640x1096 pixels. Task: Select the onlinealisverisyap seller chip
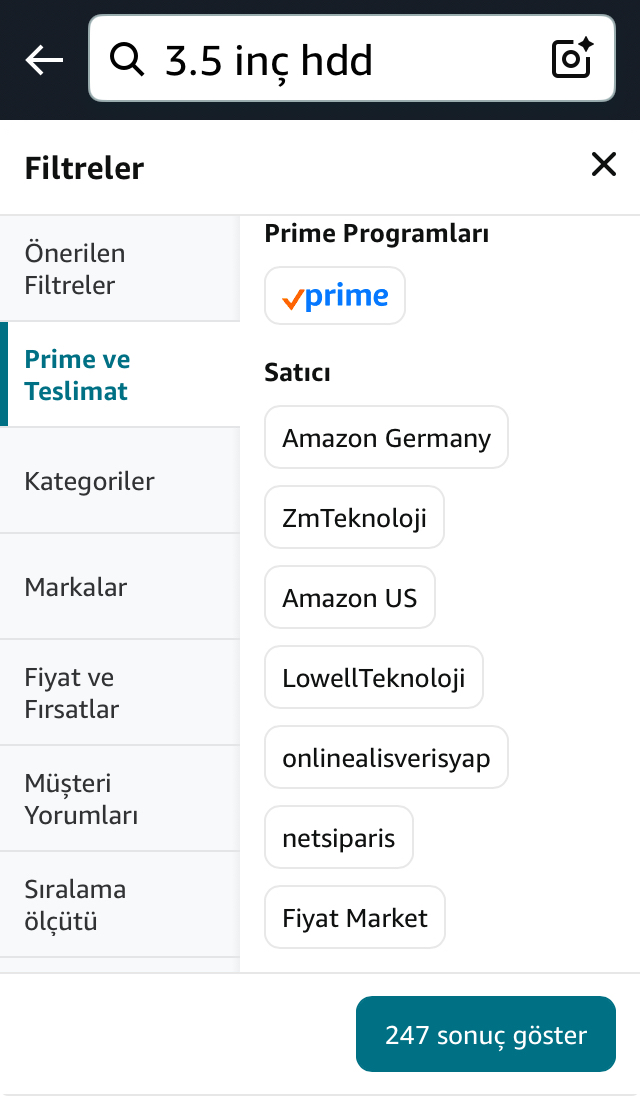[x=386, y=758]
